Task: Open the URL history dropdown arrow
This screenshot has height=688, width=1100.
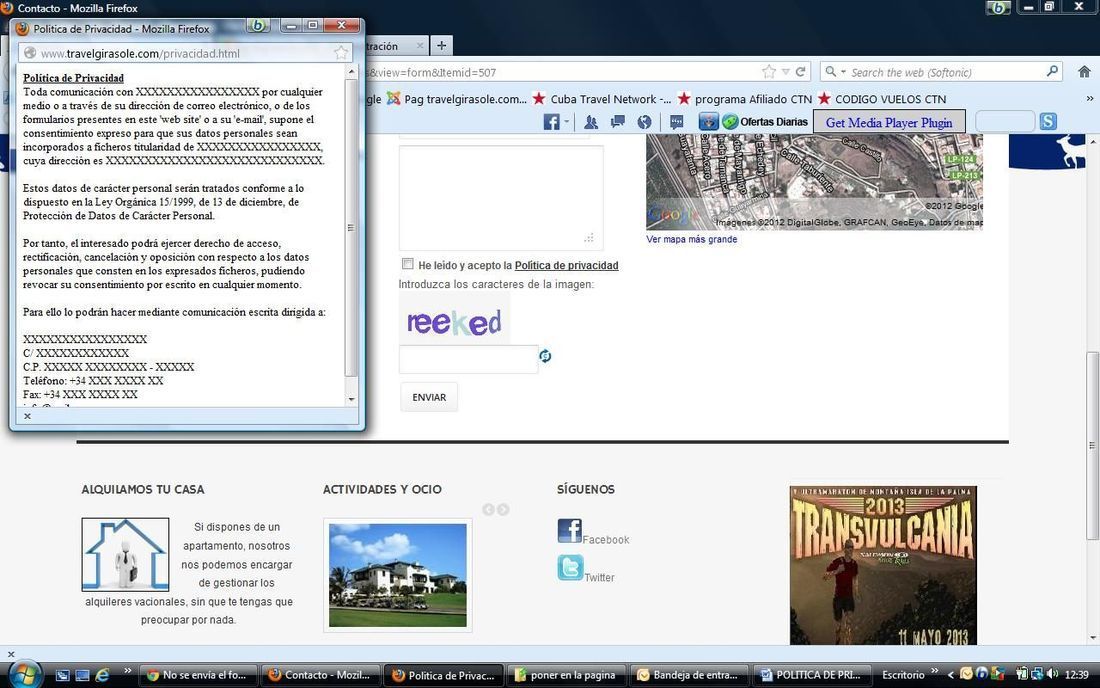Action: click(x=786, y=72)
